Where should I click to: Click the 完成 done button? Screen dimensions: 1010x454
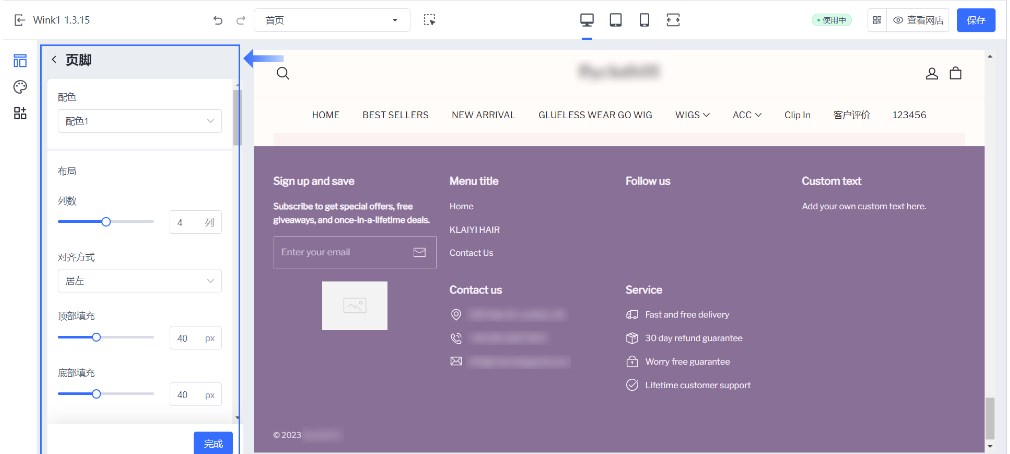click(213, 443)
